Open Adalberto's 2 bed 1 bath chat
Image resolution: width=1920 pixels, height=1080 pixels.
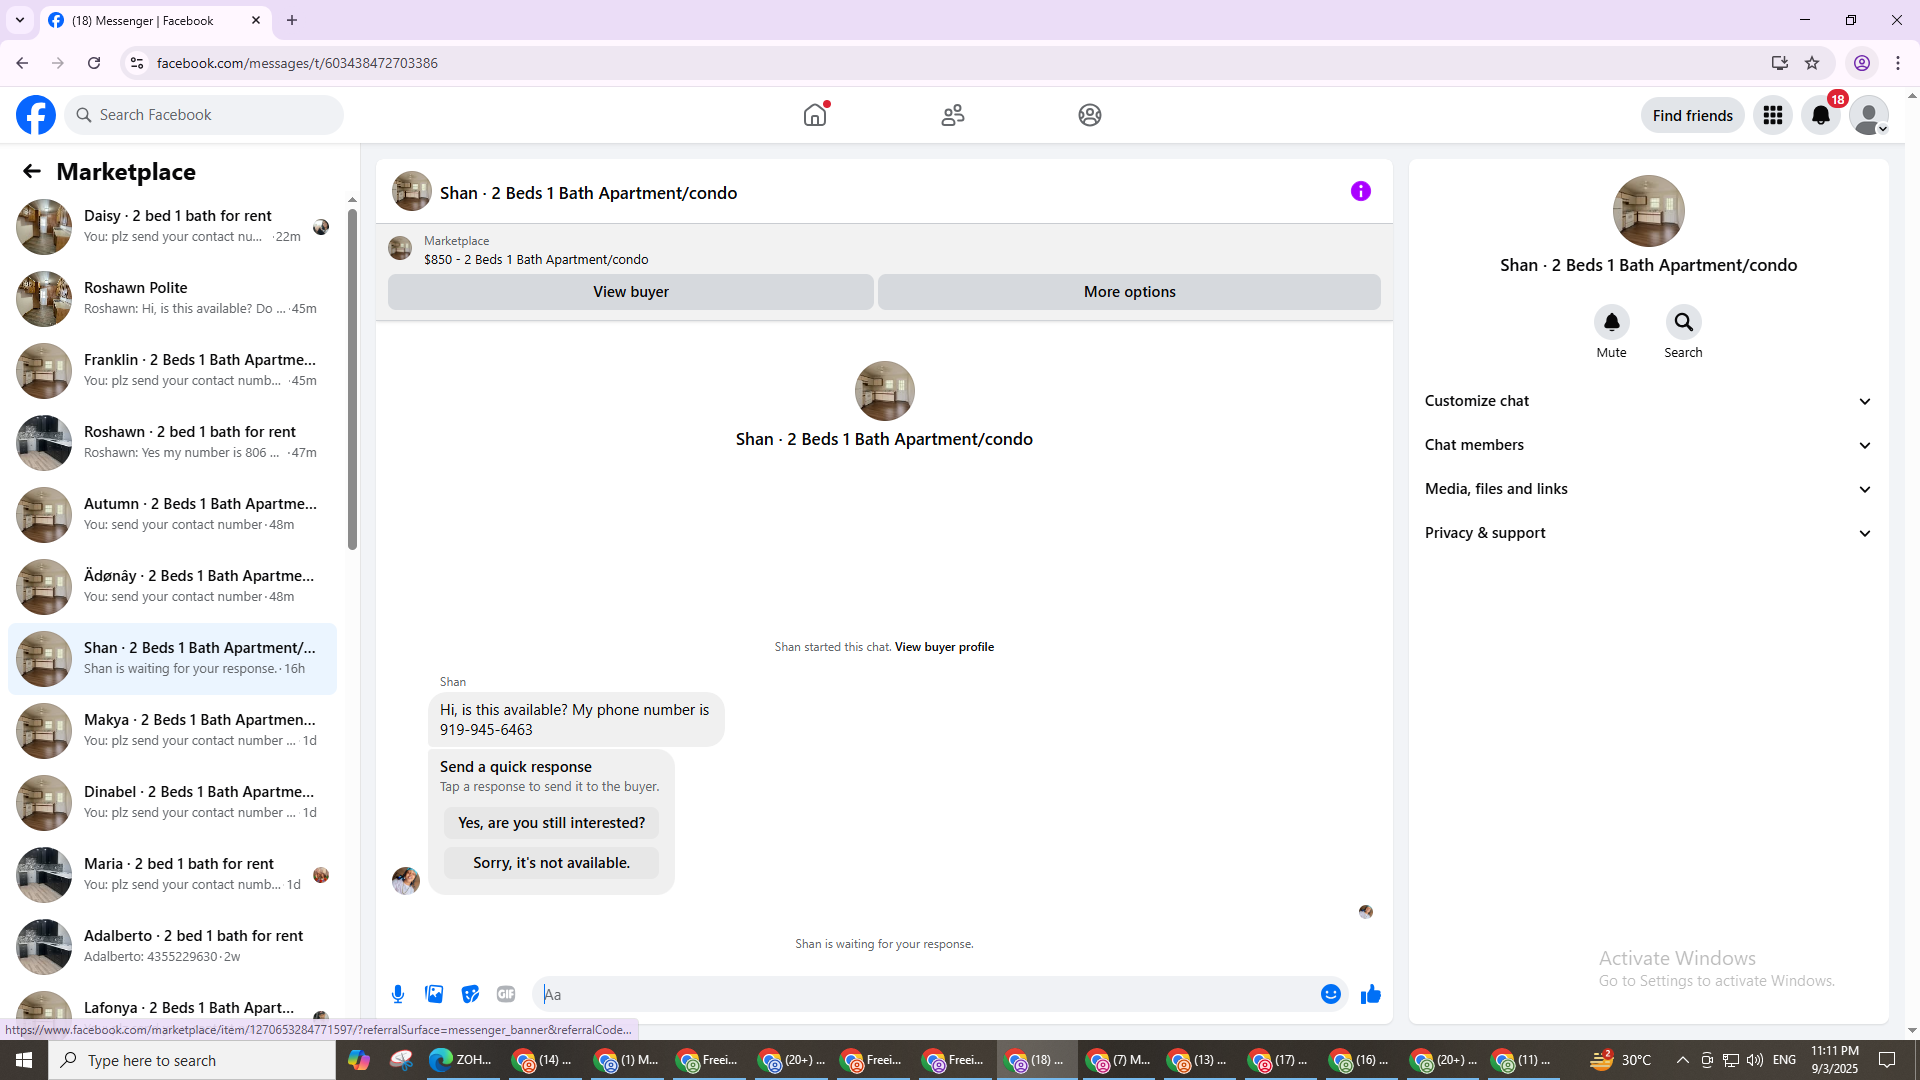pos(172,947)
